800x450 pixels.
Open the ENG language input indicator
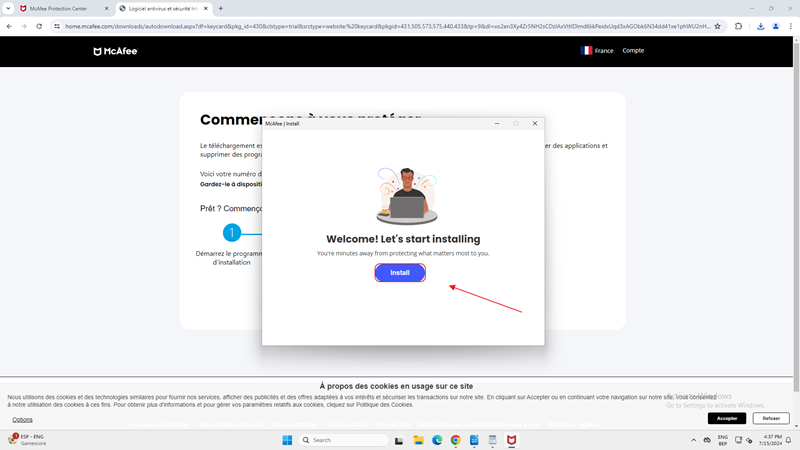[722, 440]
